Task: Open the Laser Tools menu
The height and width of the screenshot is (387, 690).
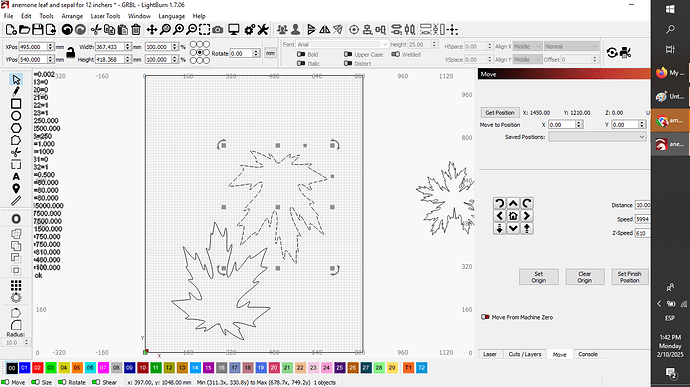Action: [105, 16]
